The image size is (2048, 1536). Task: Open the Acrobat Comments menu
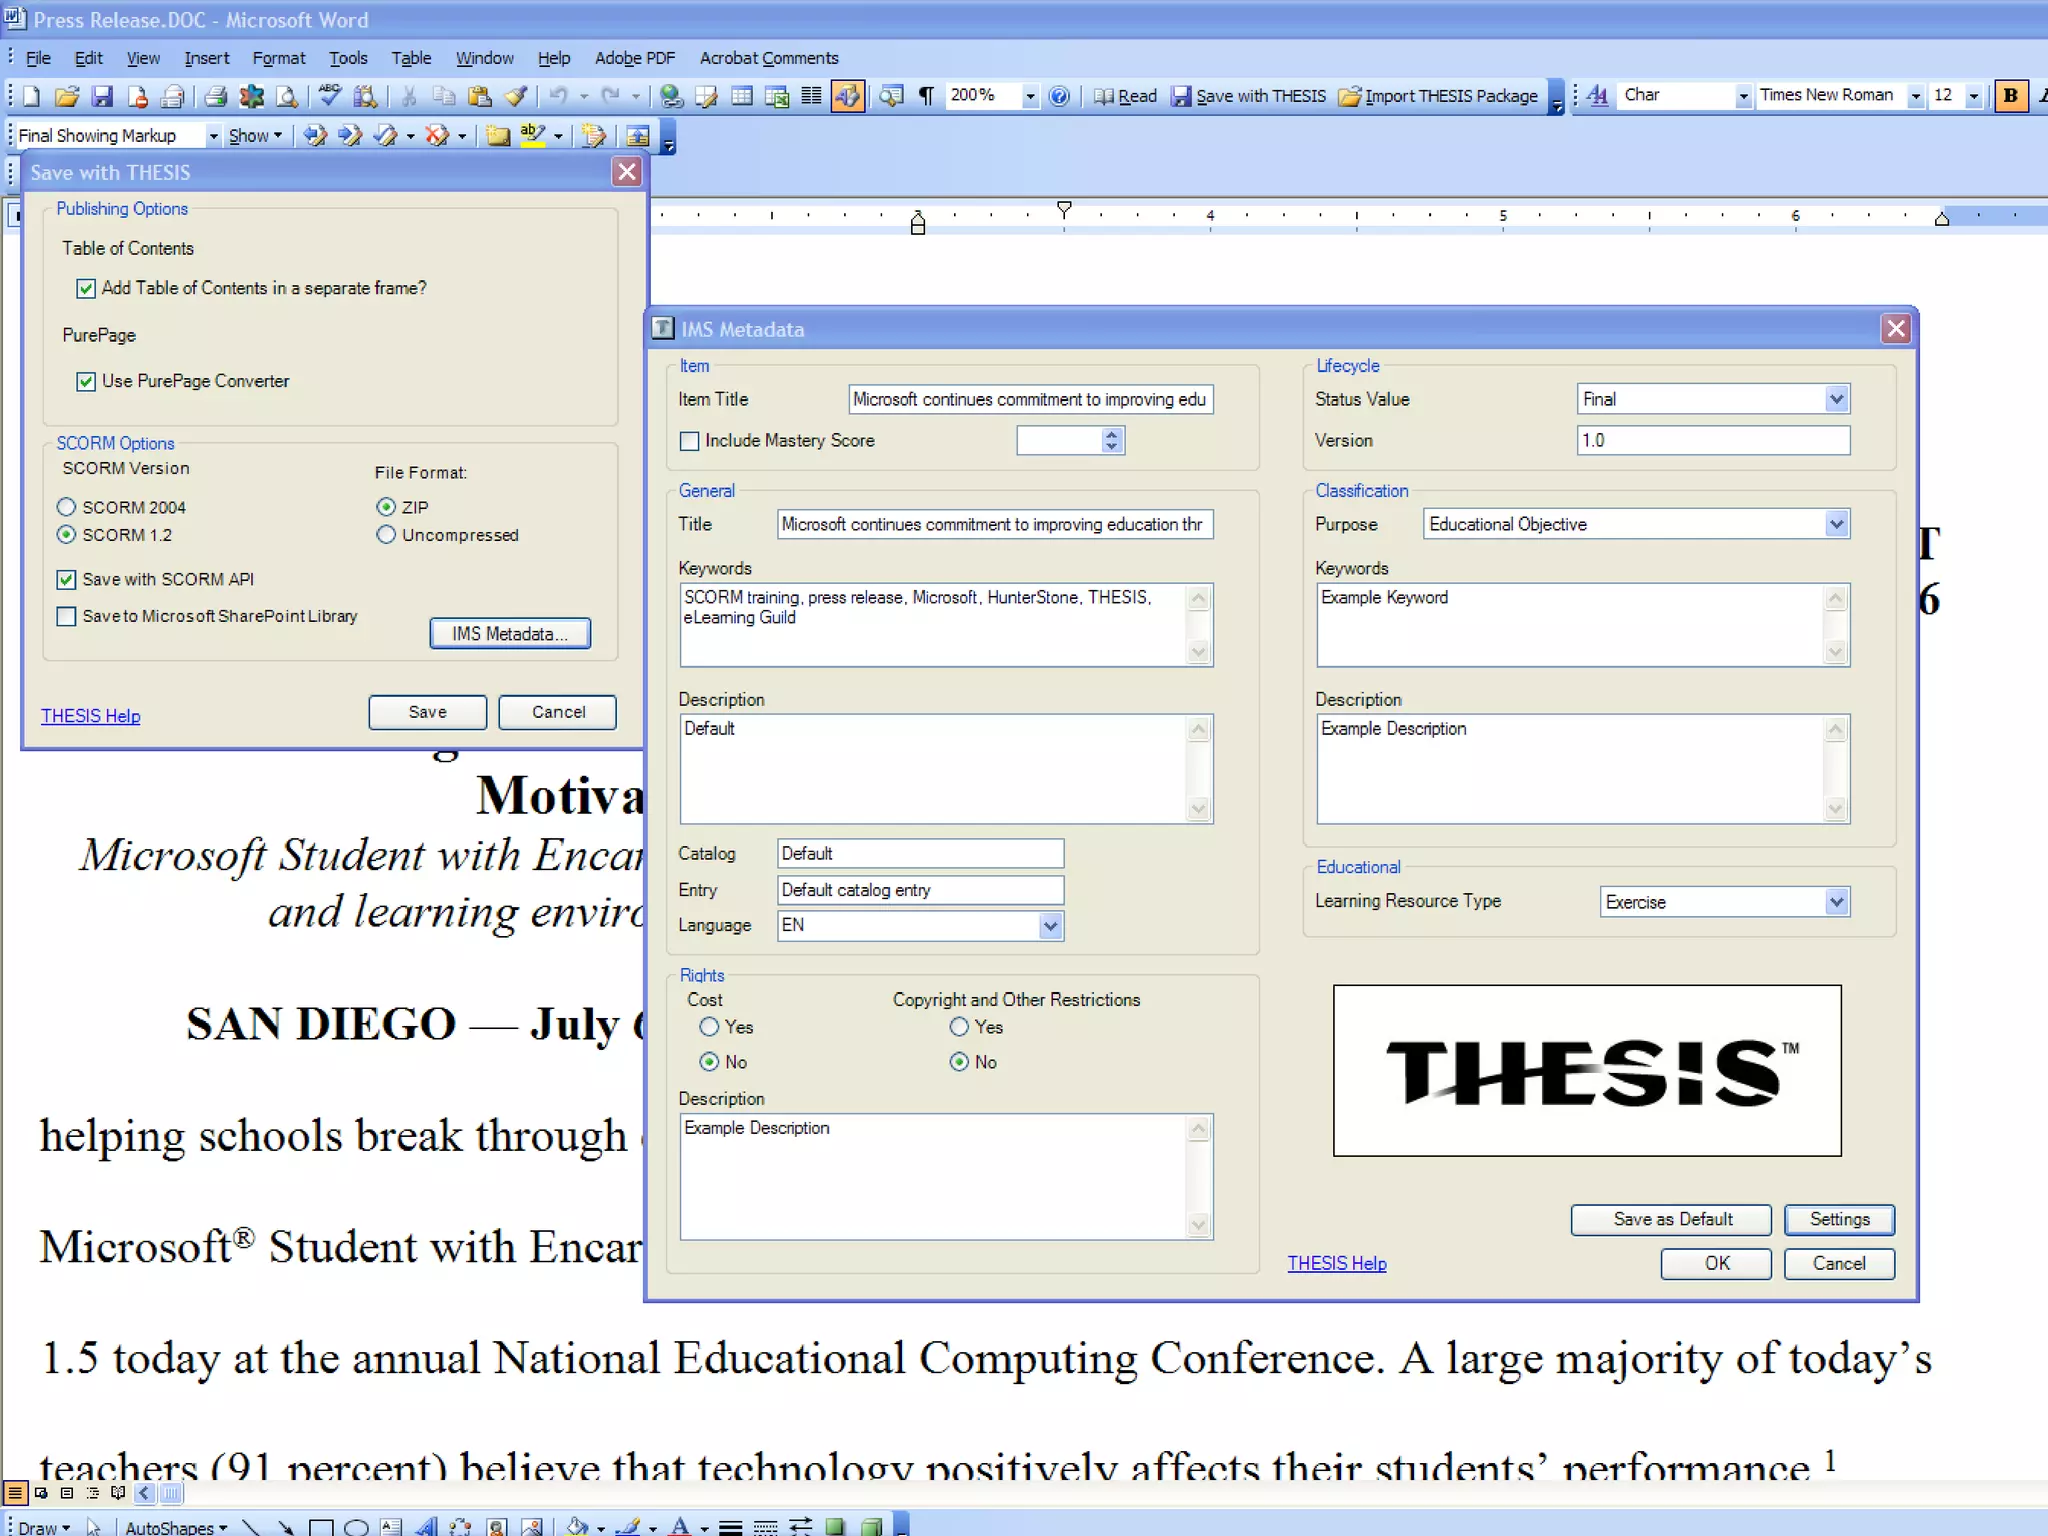768,58
